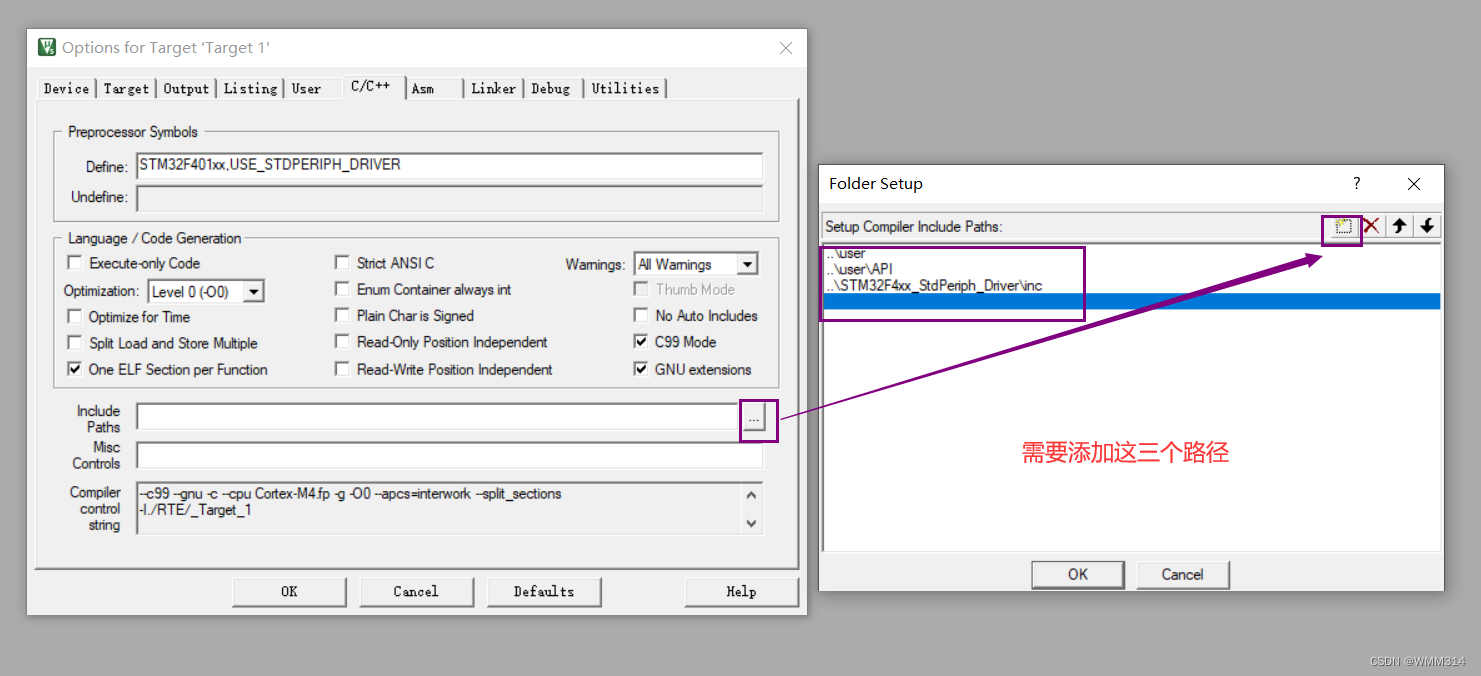Confirm Folder Setup with OK
Screen dimensions: 1481x676
[1077, 573]
